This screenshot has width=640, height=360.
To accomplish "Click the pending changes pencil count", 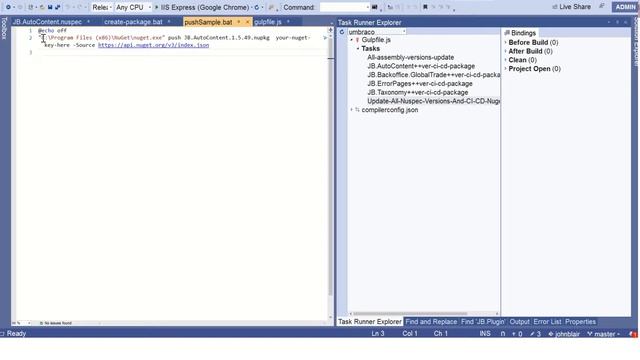I will tap(536, 334).
